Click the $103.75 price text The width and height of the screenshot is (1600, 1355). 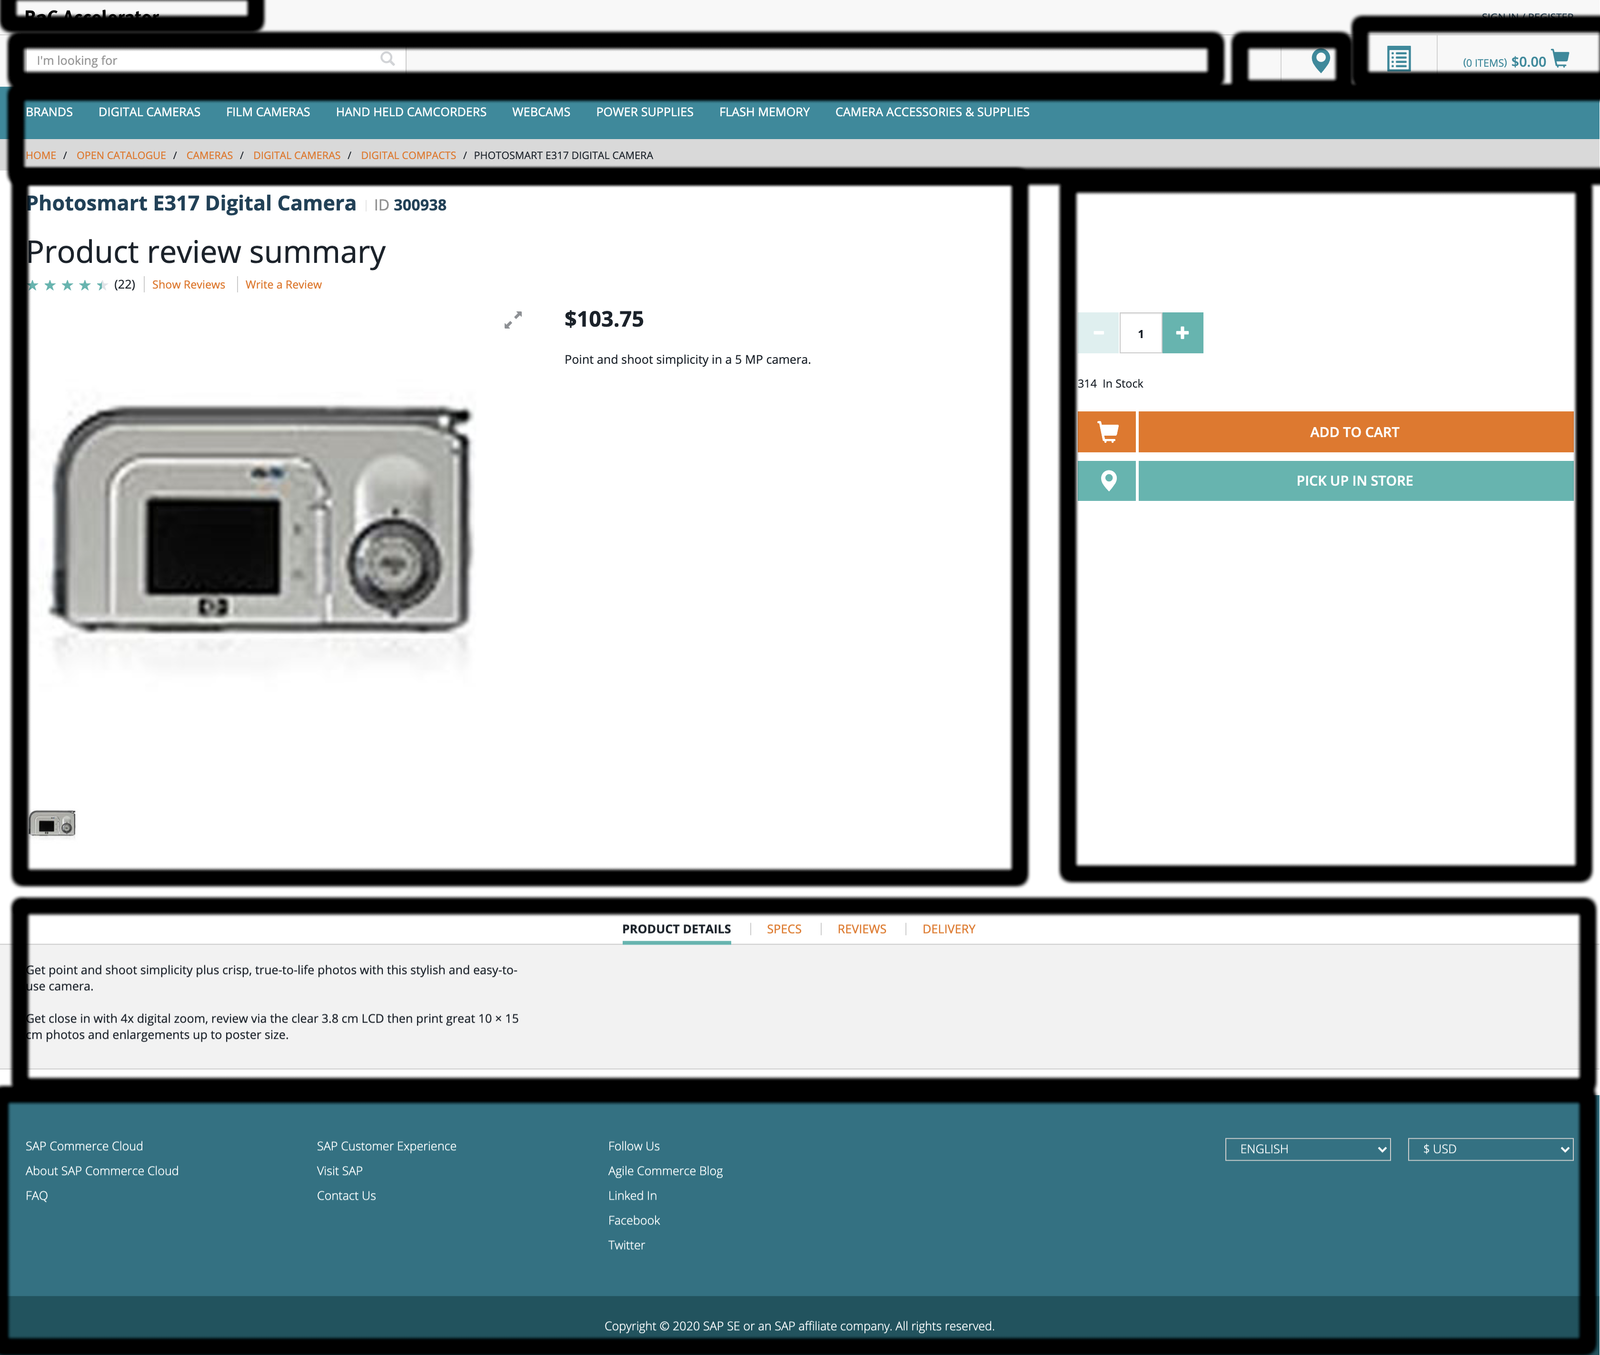(604, 319)
